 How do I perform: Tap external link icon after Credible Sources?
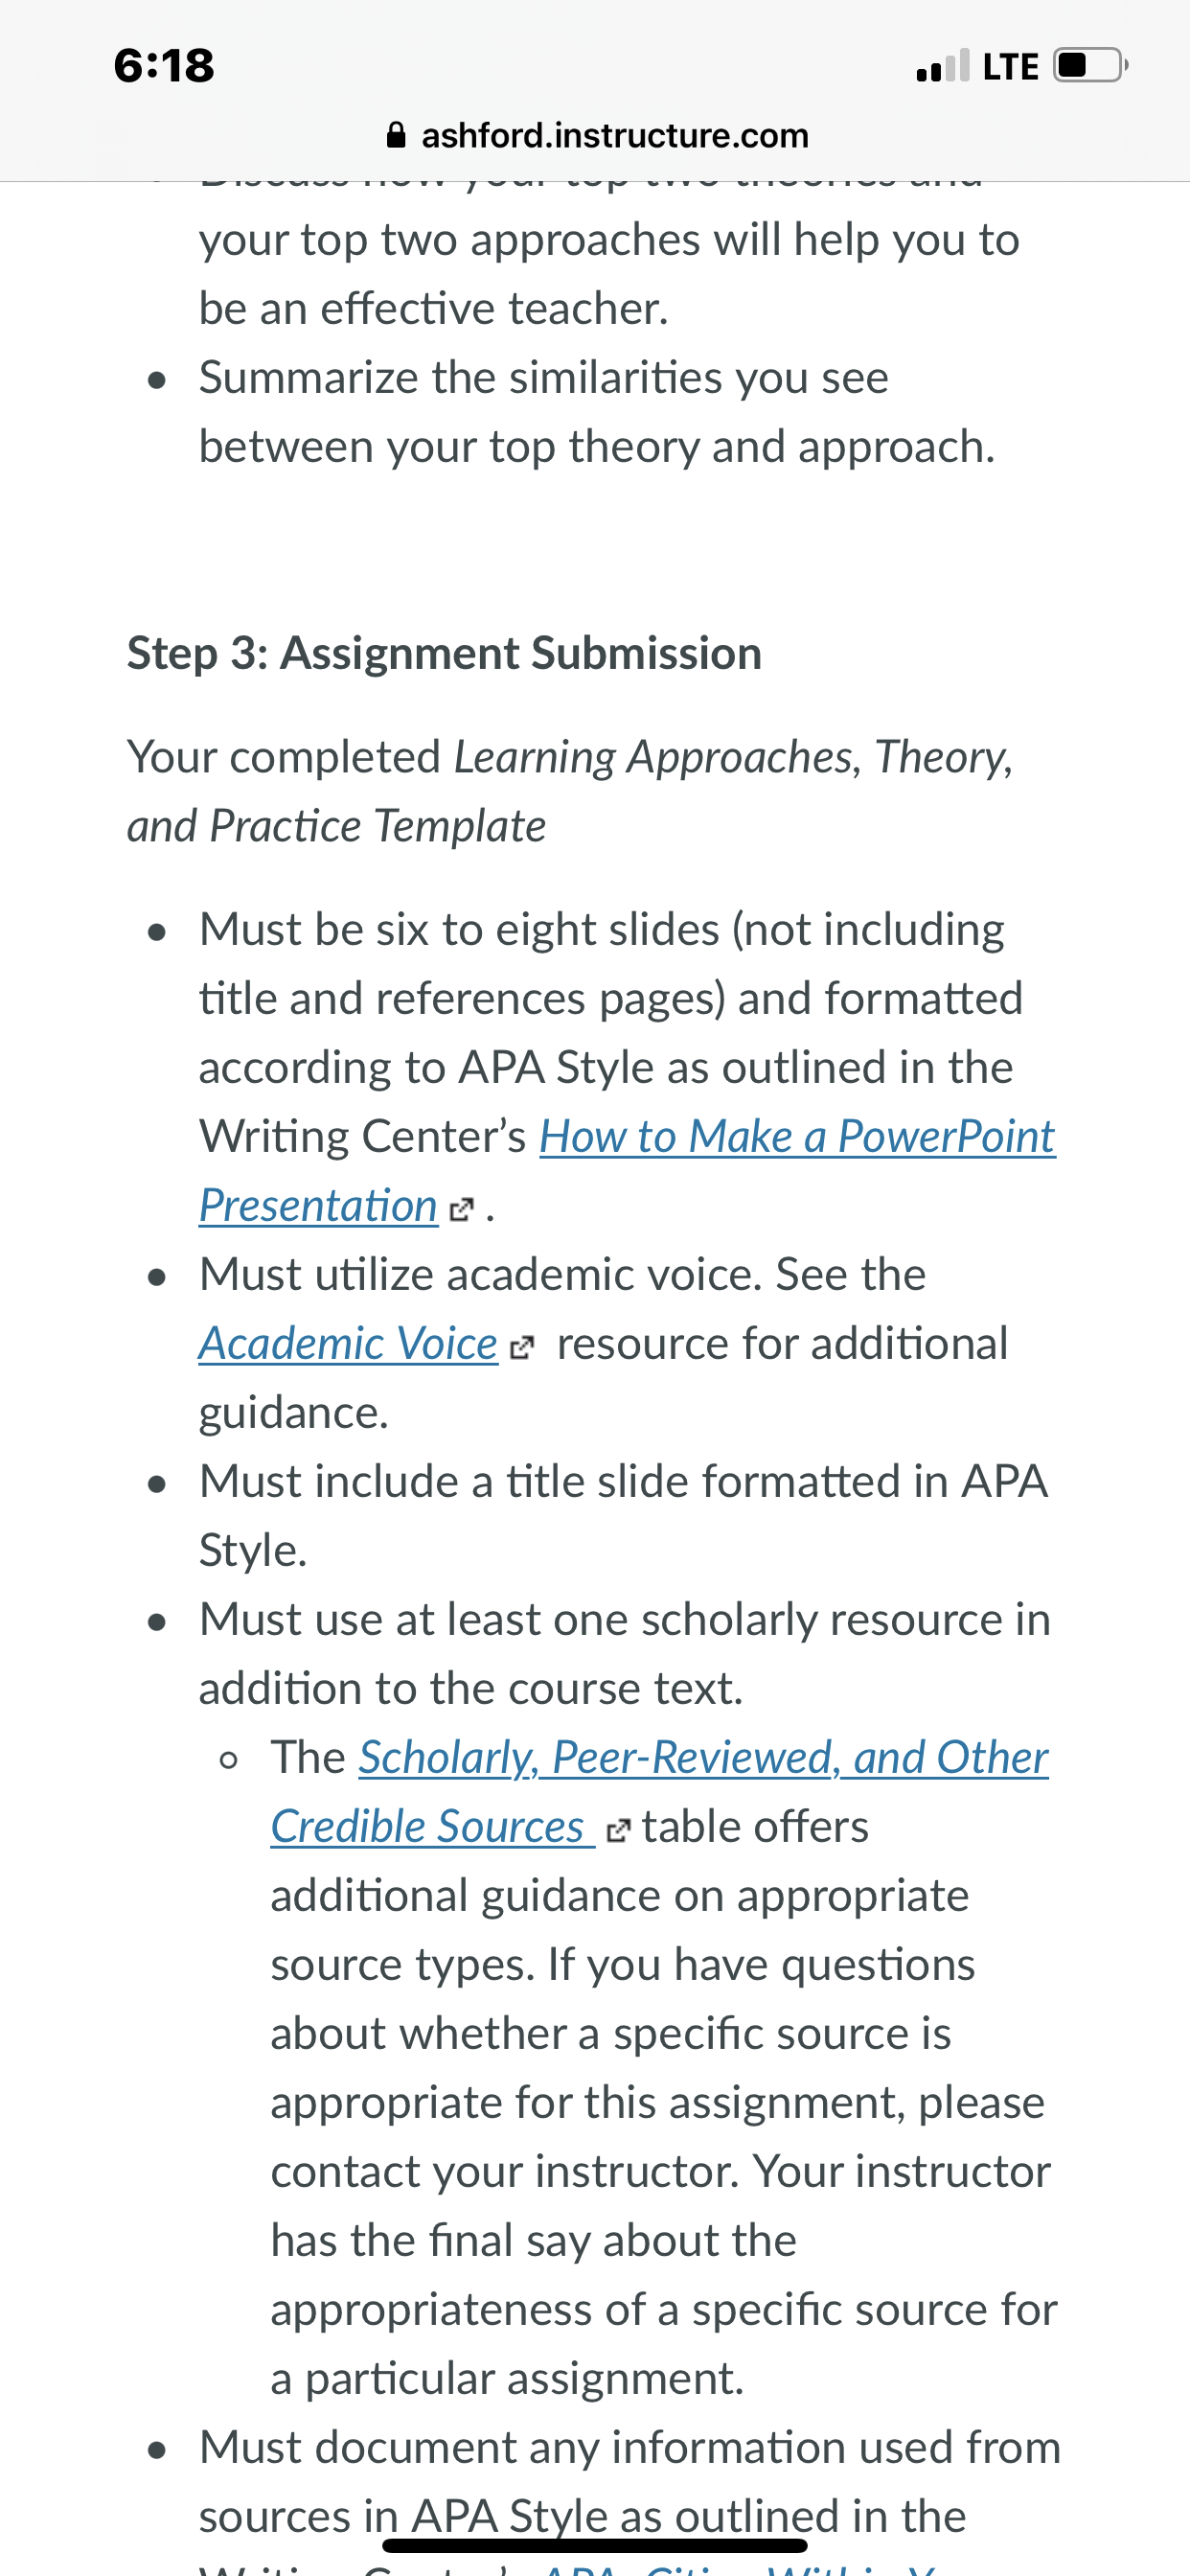619,1831
